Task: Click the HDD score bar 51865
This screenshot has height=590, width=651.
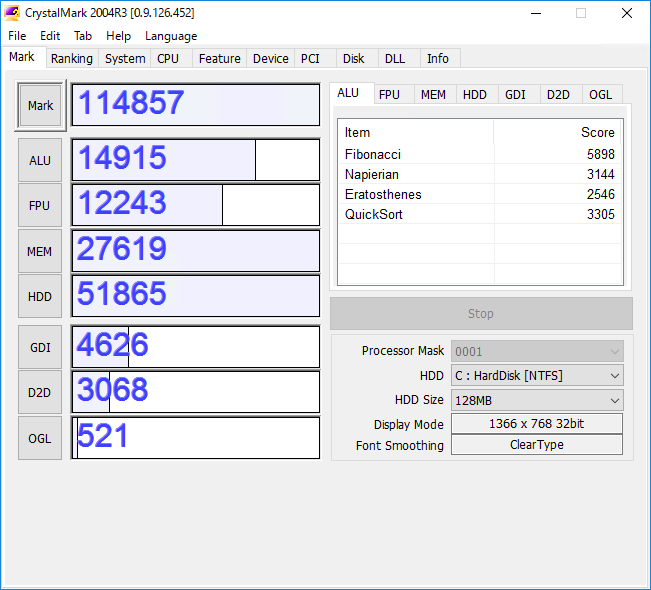Action: 196,296
